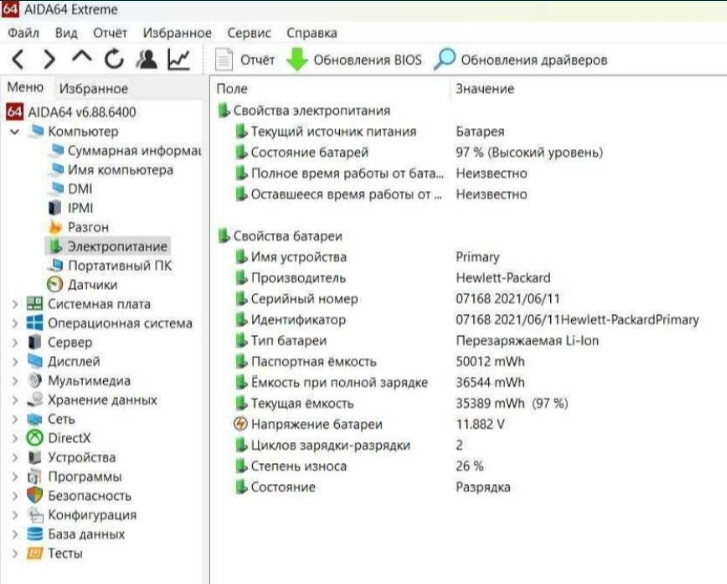Click the Тесты icon in tree

pyautogui.click(x=35, y=553)
